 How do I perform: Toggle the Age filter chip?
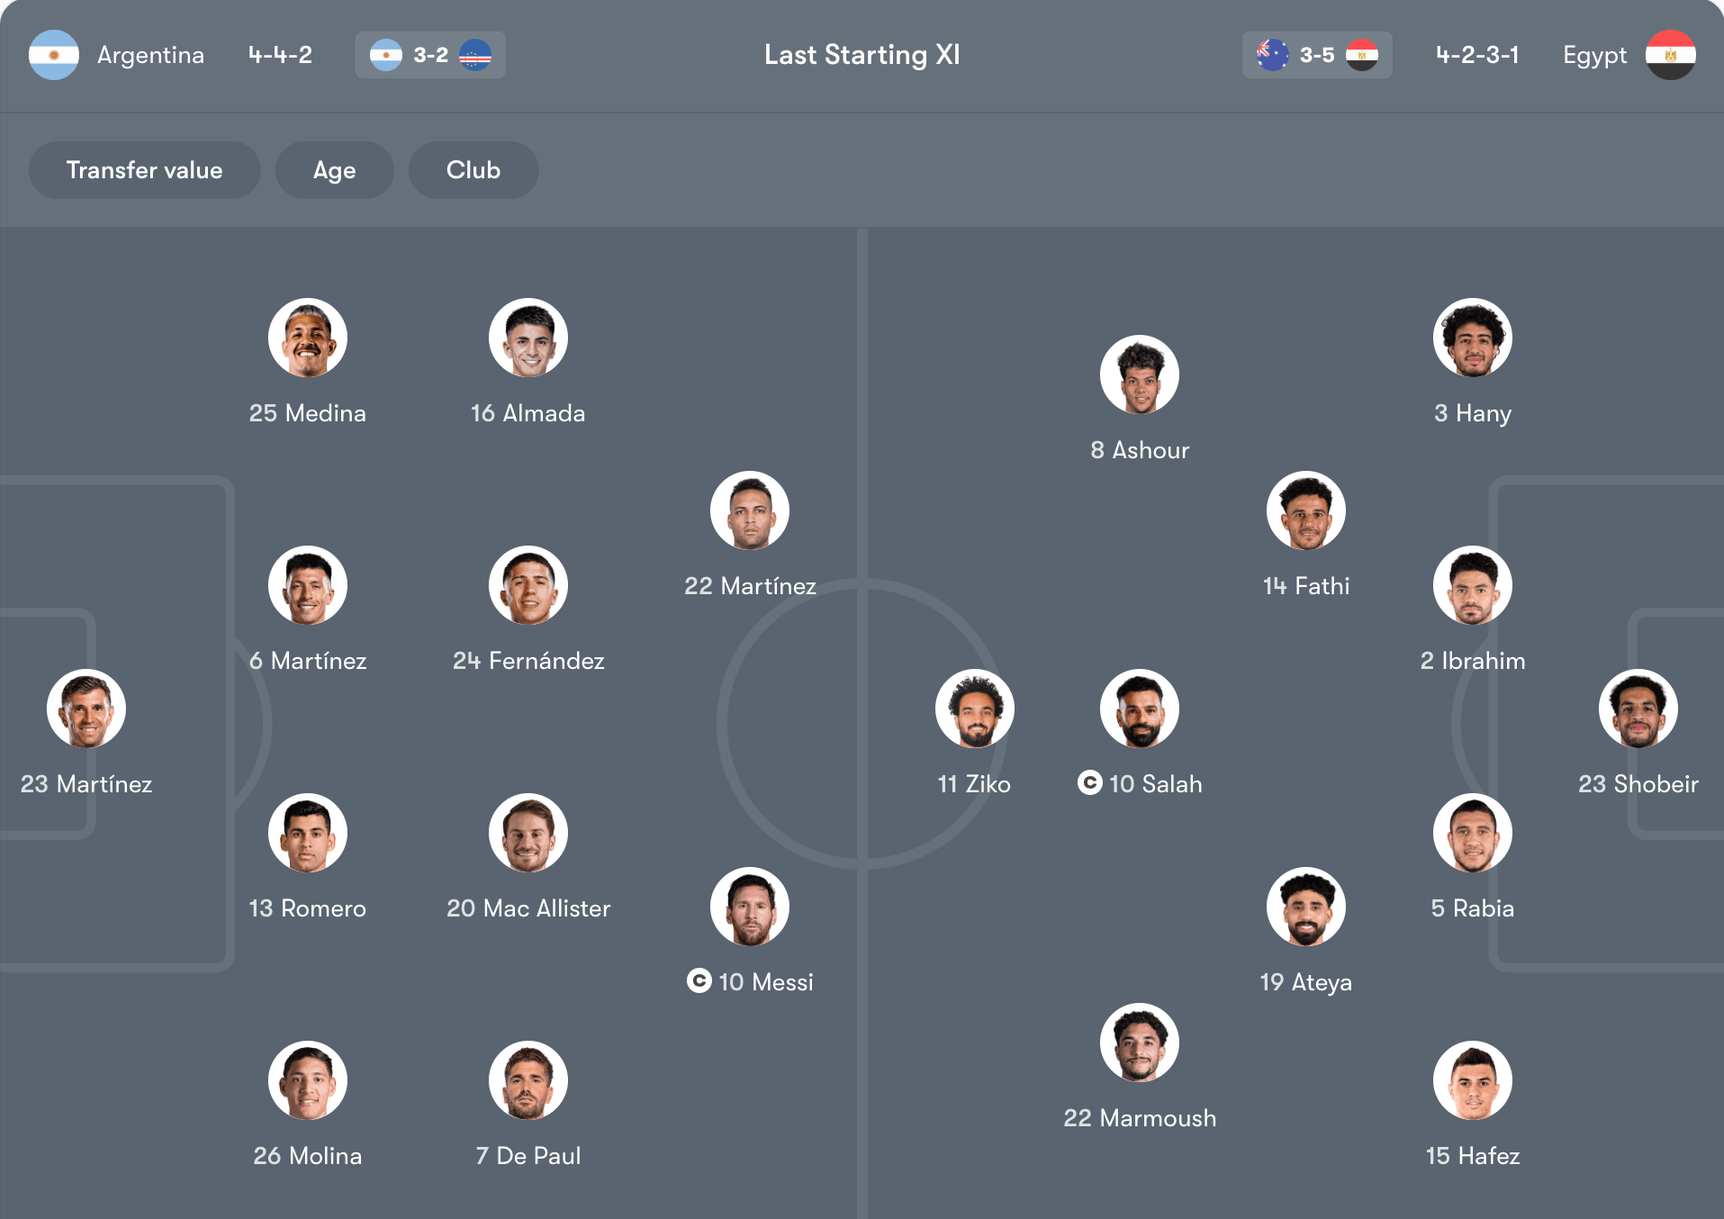(334, 170)
